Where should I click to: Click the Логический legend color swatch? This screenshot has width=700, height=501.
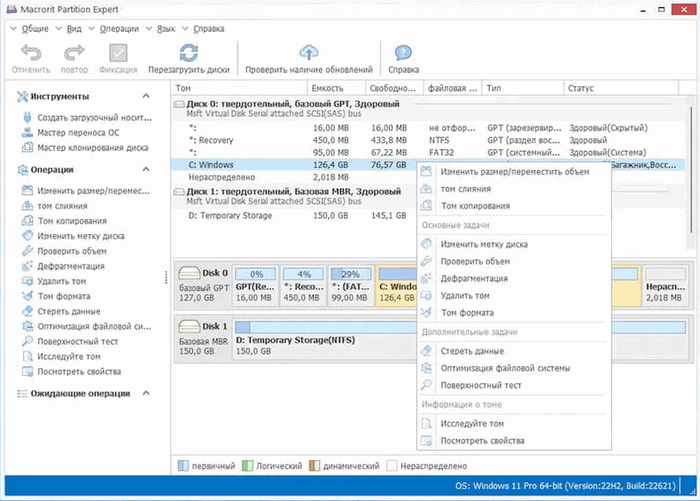pyautogui.click(x=247, y=466)
